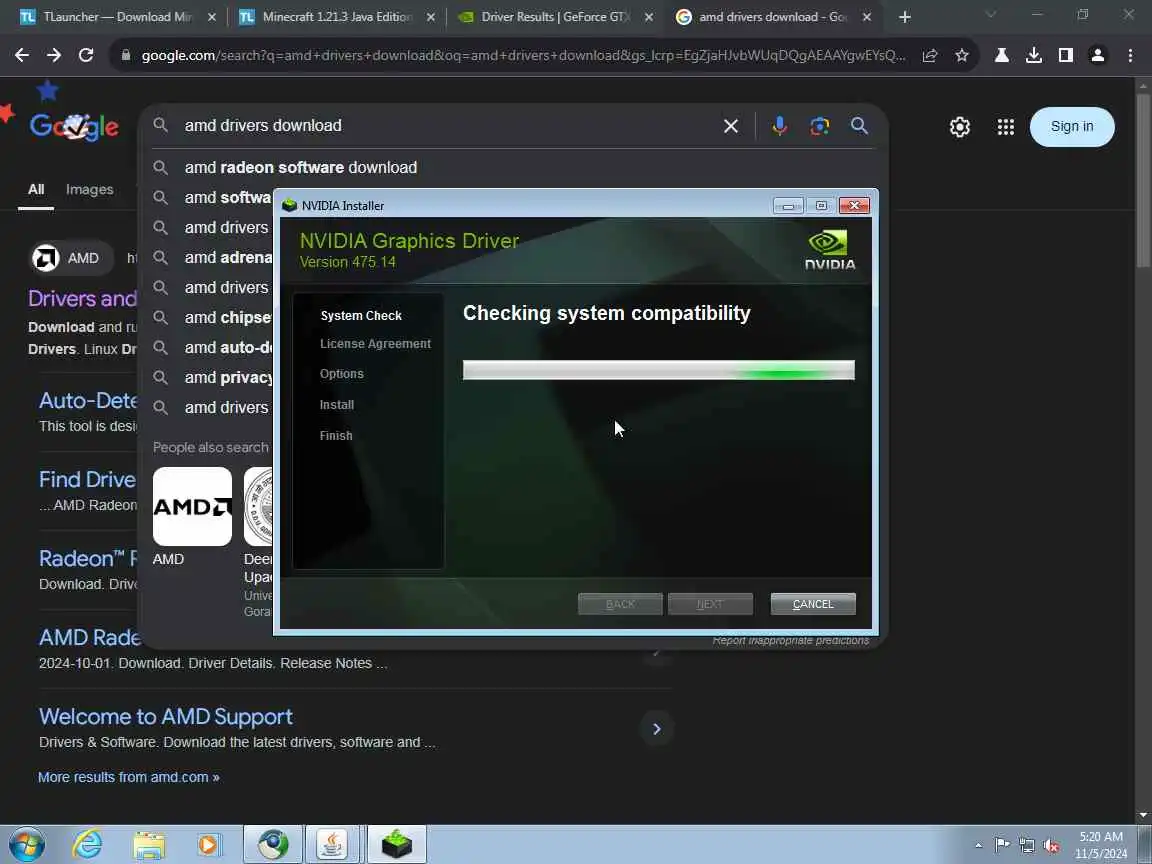The width and height of the screenshot is (1152, 864).
Task: Open Windows Media Player on taskbar
Action: click(x=209, y=845)
